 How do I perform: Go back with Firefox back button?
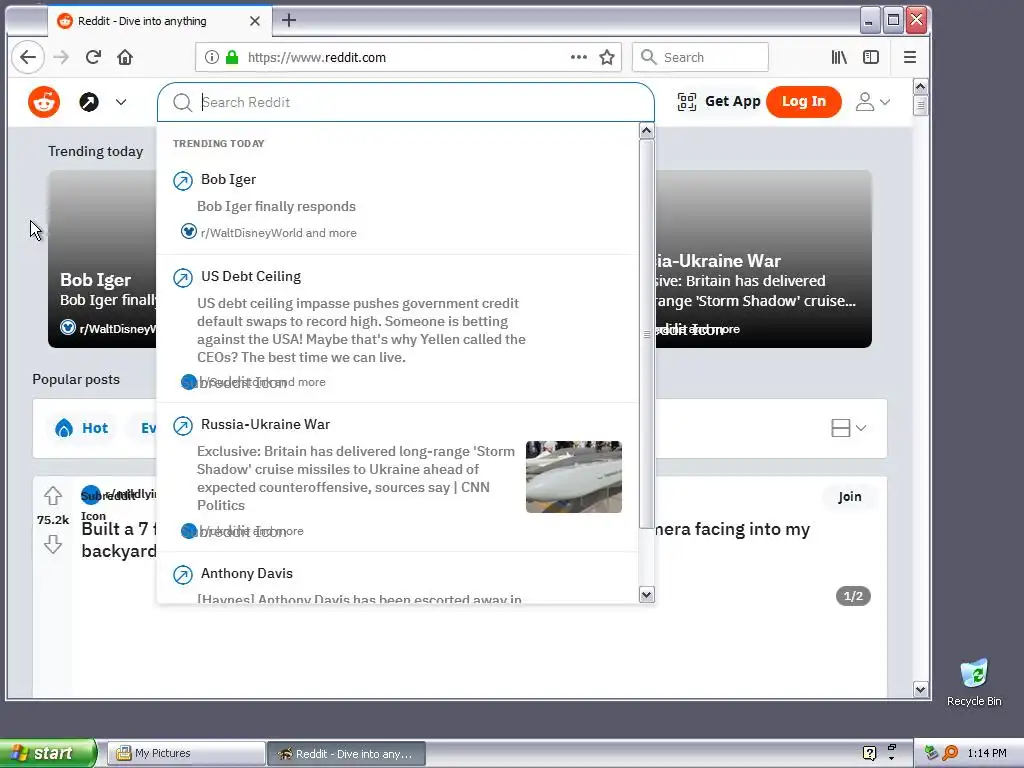coord(28,57)
